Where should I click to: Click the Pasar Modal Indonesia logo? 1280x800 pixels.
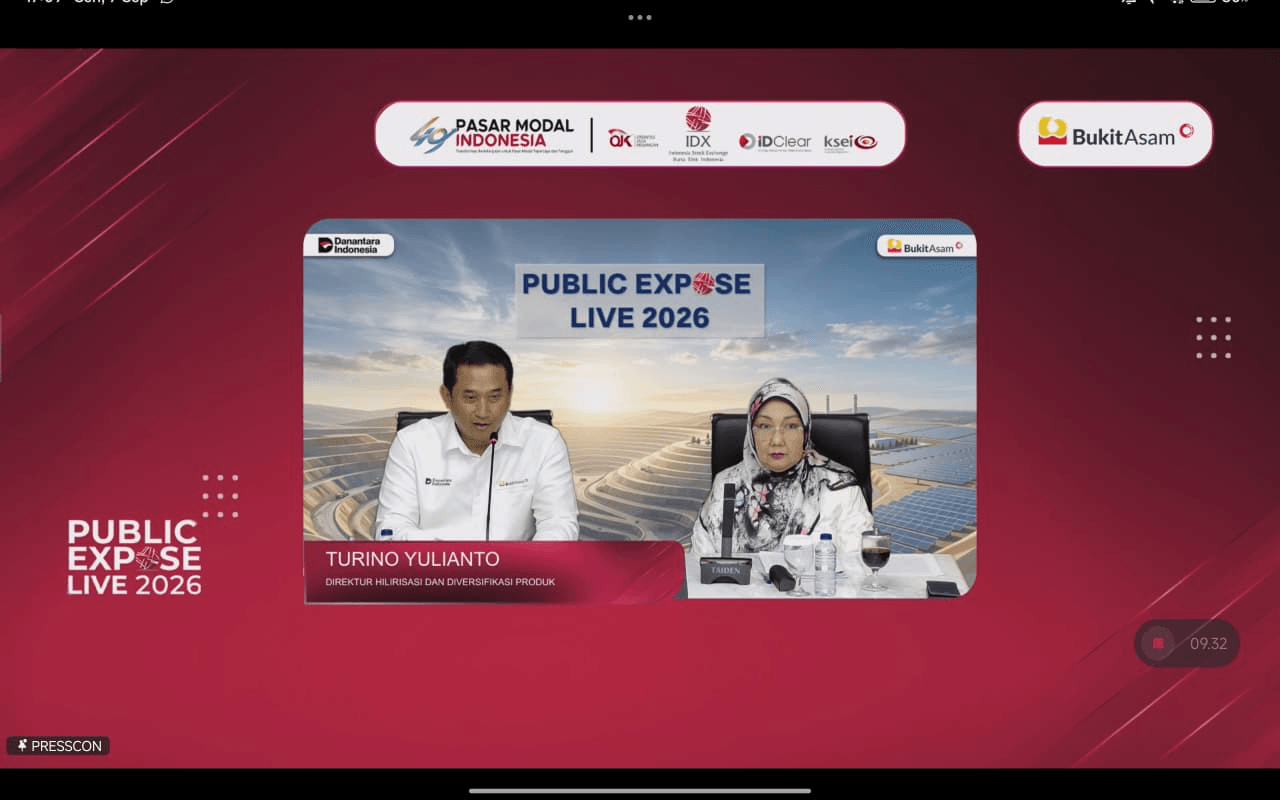tap(492, 134)
